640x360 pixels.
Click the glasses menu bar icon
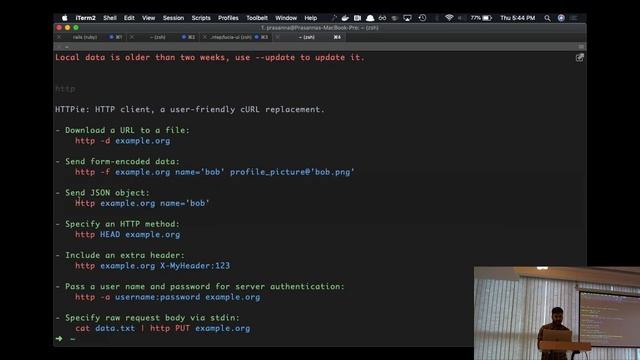click(382, 18)
